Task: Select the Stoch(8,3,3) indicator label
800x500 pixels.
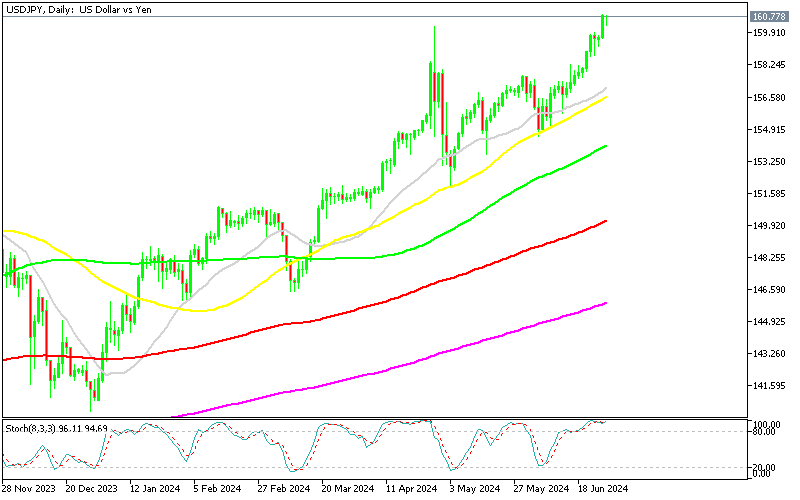Action: [x=56, y=429]
